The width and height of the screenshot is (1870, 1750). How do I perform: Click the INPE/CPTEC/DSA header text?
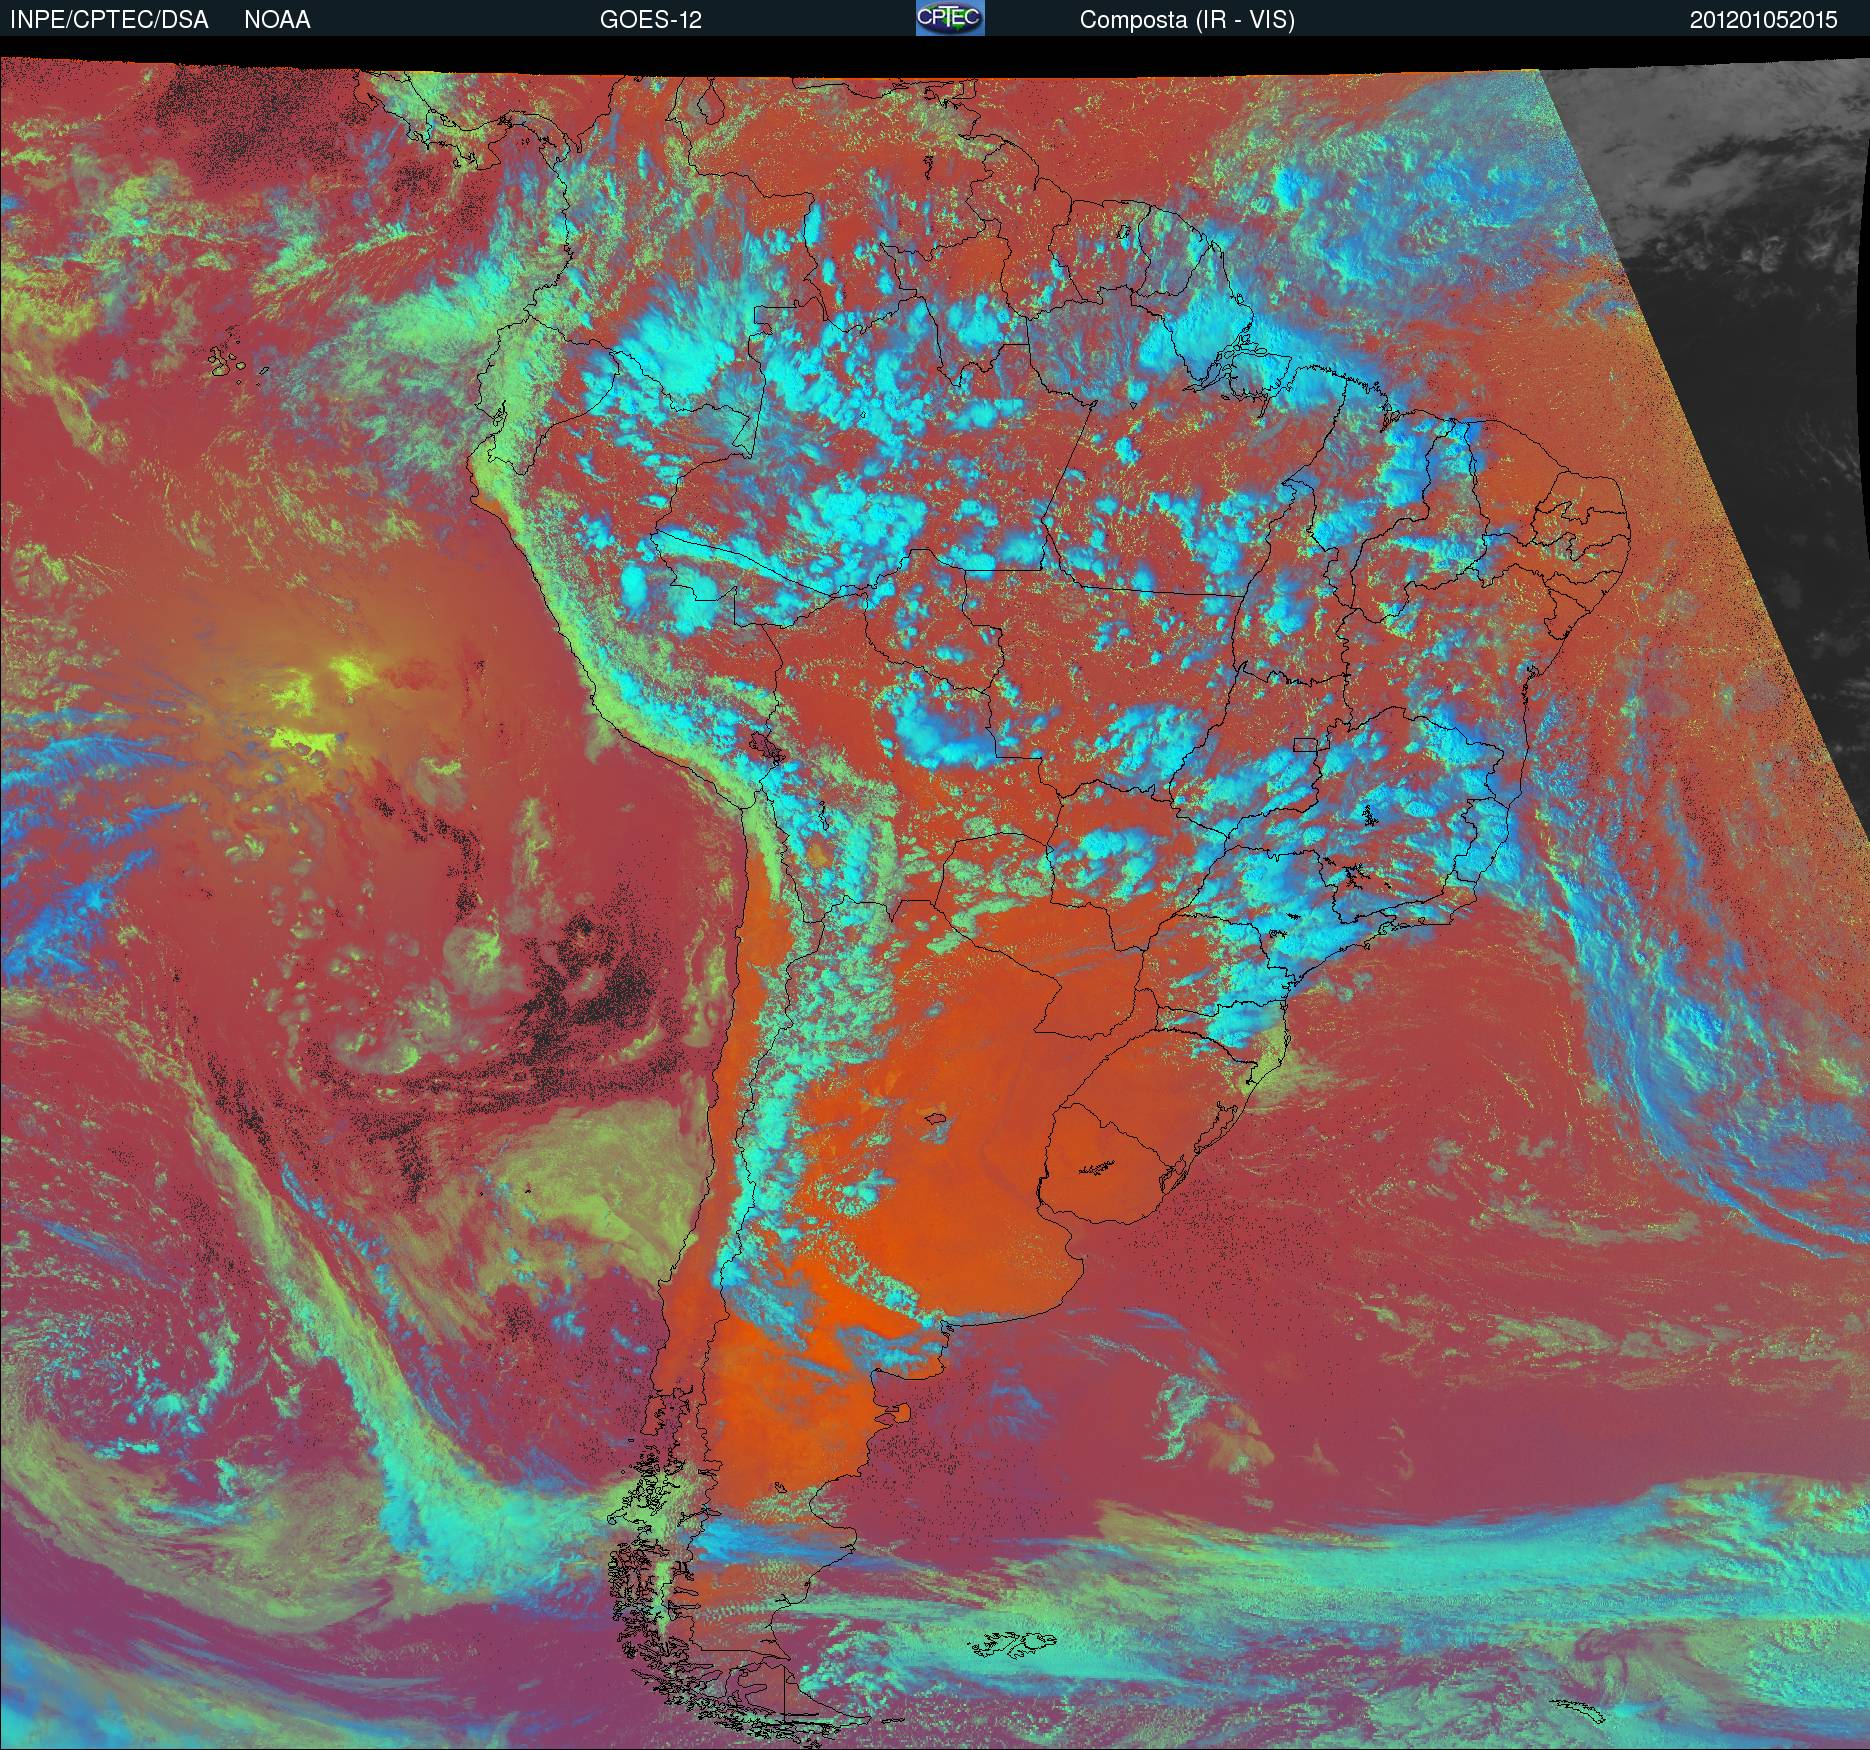pyautogui.click(x=109, y=20)
